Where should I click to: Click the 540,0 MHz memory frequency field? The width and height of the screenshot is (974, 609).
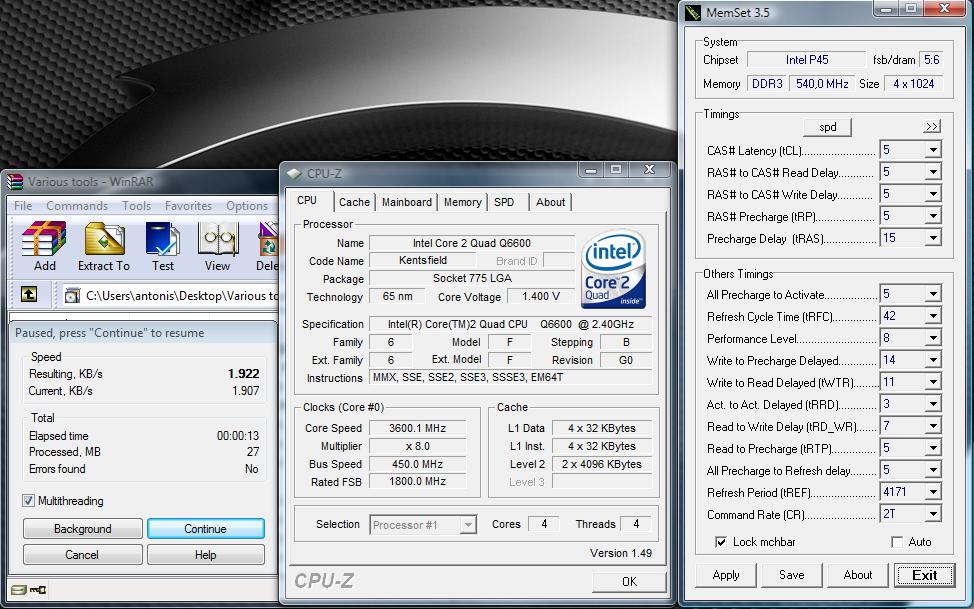point(822,84)
